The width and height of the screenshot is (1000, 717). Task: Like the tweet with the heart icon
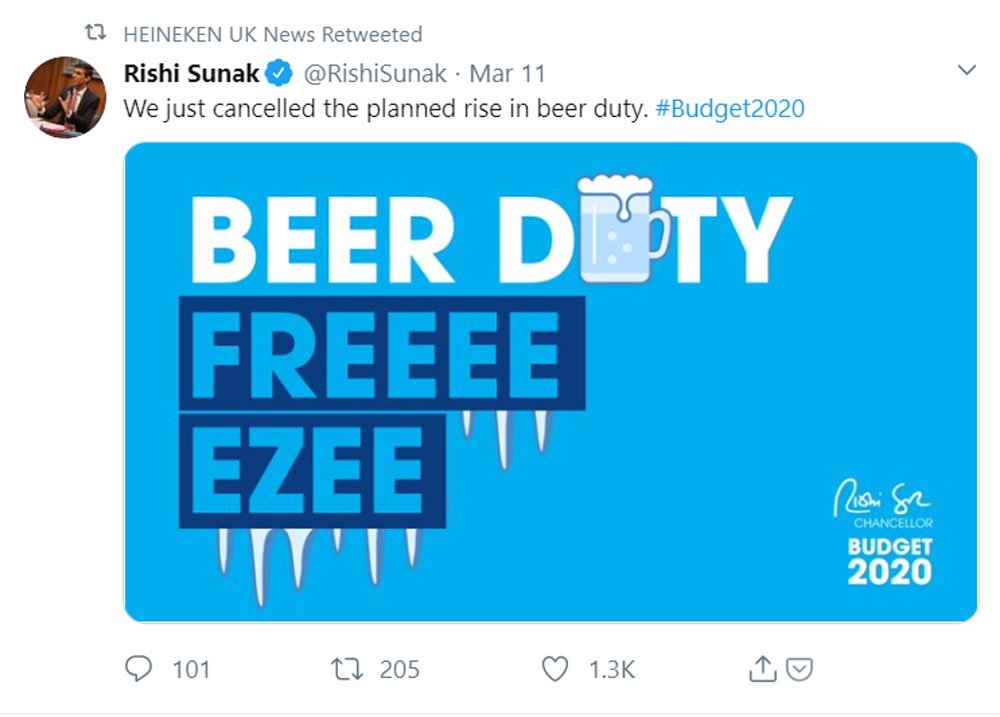(555, 668)
